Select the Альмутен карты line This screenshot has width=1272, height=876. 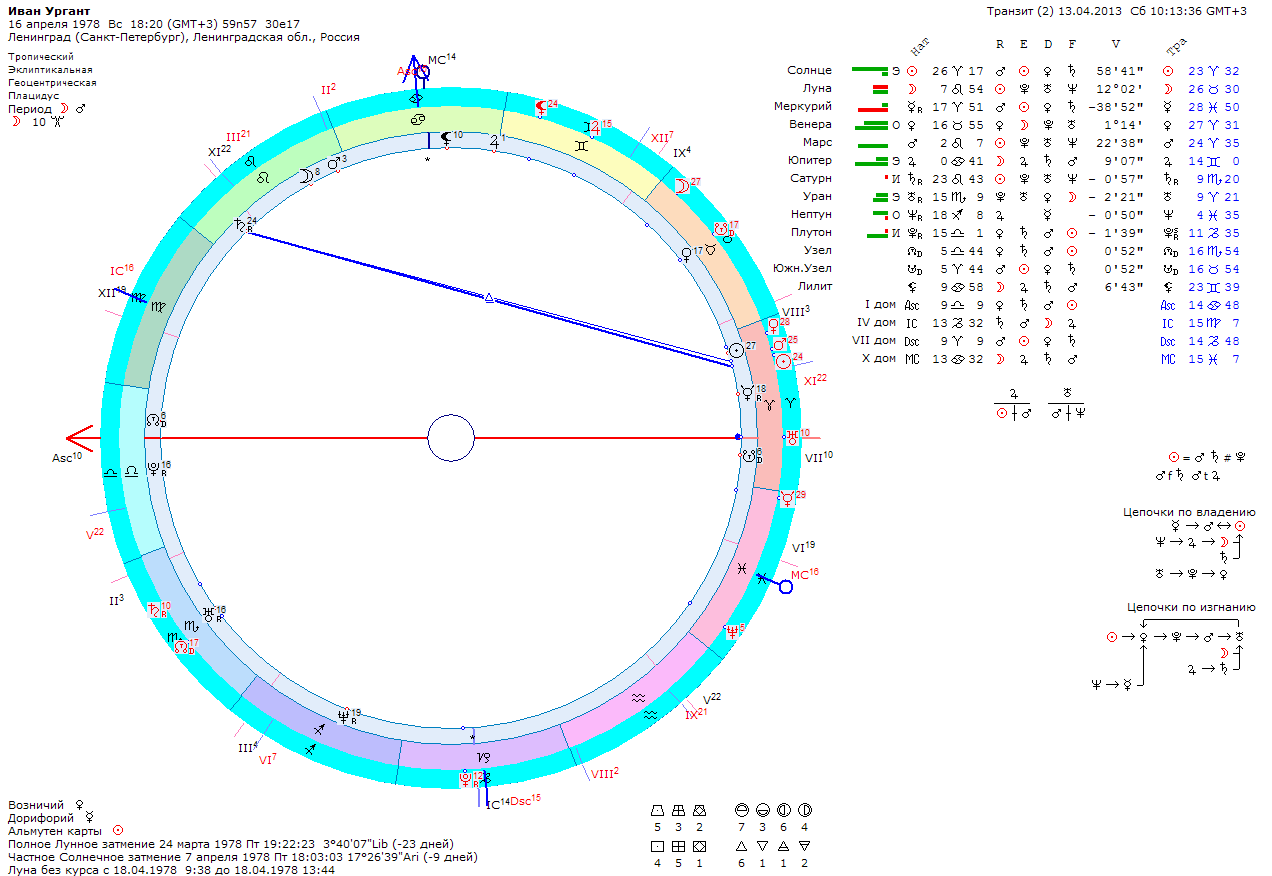point(66,830)
